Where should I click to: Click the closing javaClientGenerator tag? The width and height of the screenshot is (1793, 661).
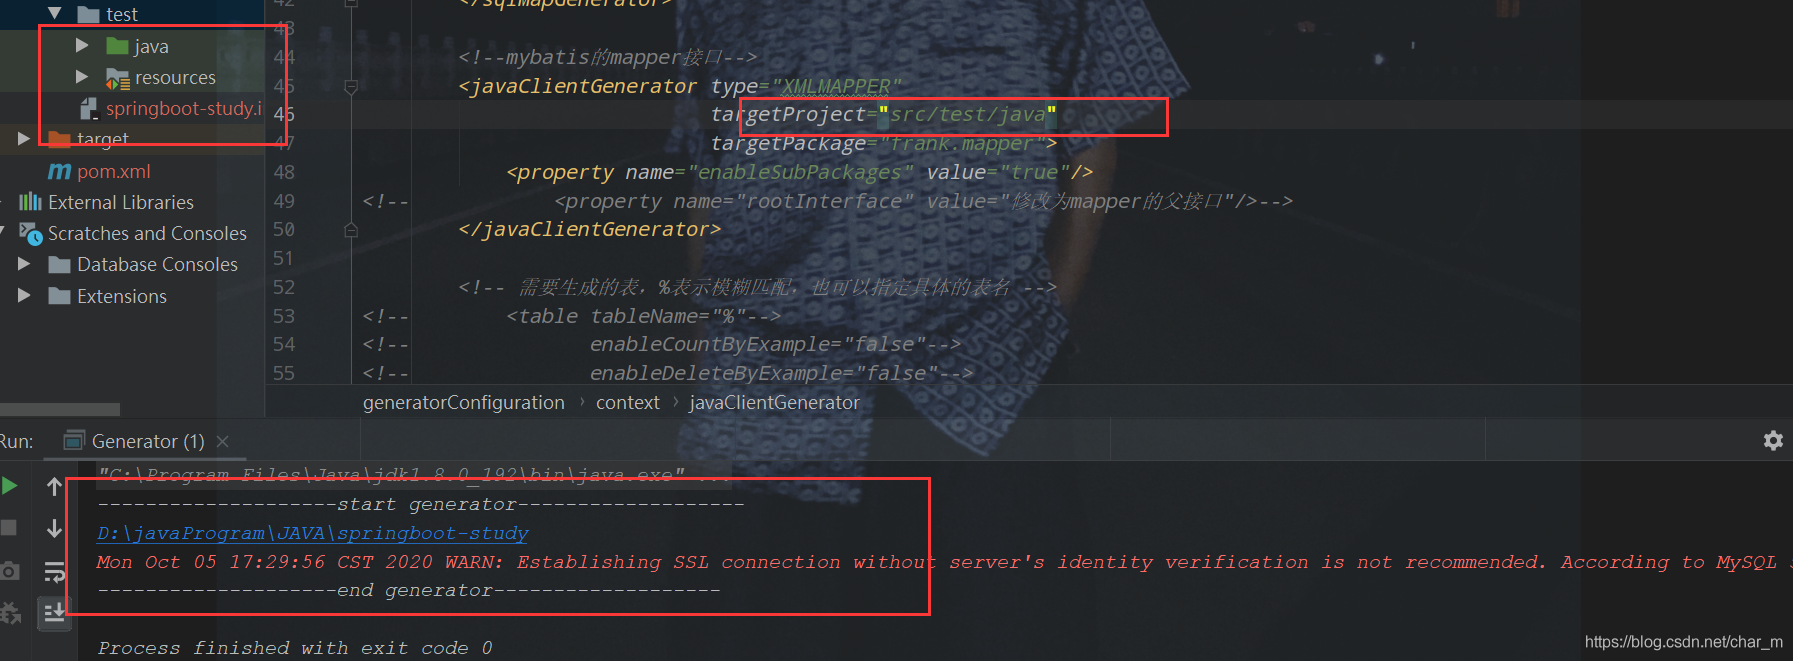(x=589, y=229)
